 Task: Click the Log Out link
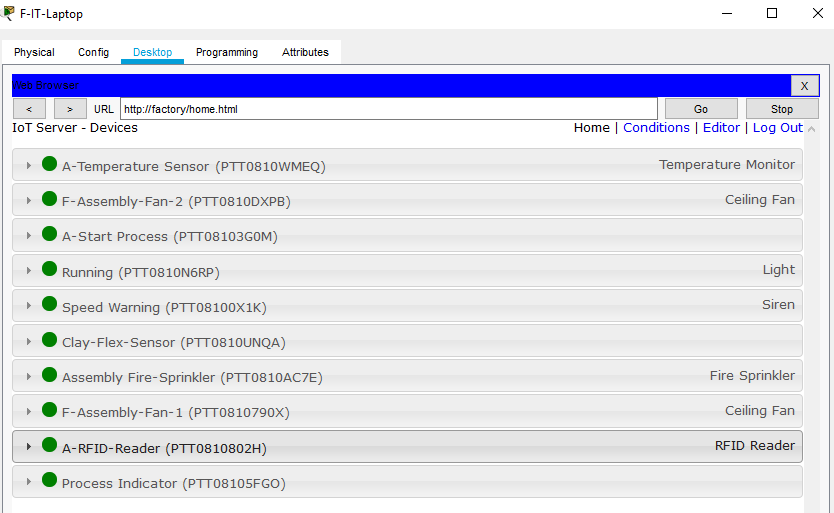(778, 128)
